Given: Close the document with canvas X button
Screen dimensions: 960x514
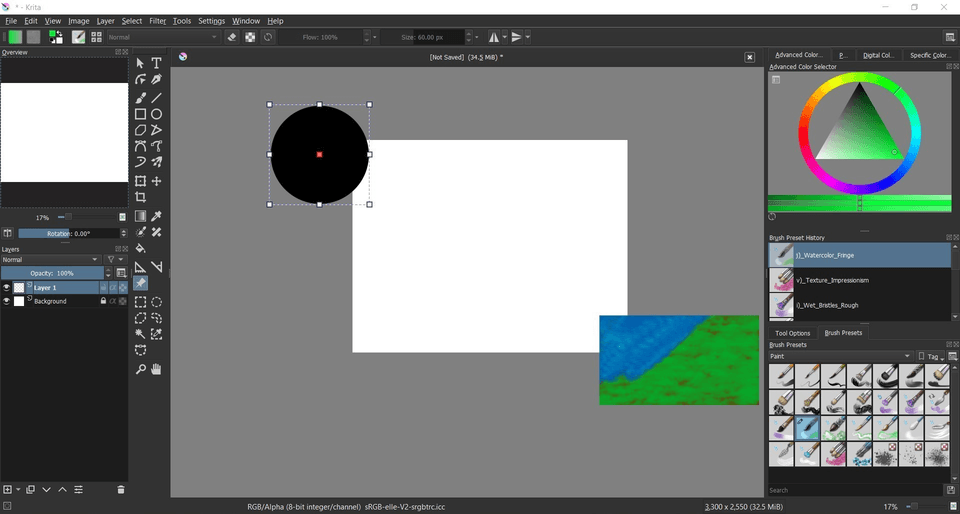Looking at the screenshot, I should [x=749, y=57].
